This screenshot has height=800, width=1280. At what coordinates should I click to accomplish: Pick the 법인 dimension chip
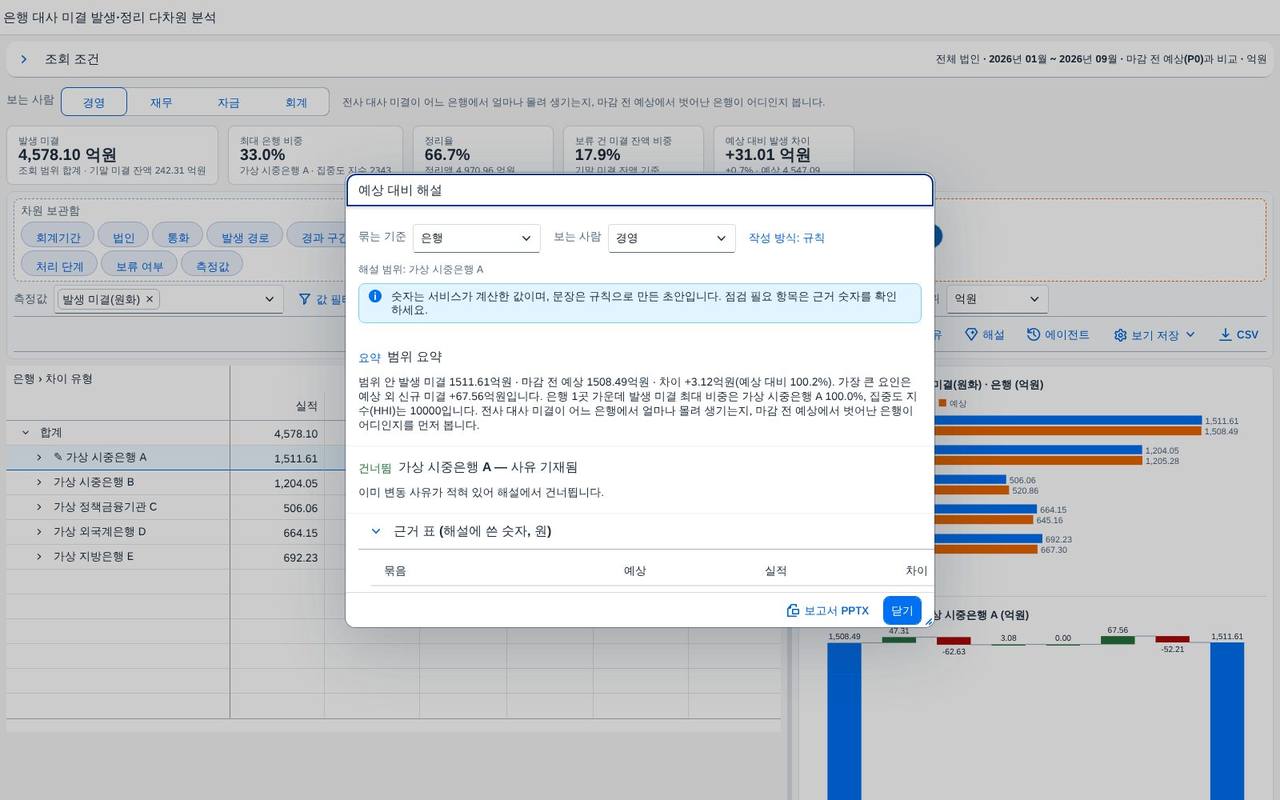point(124,237)
